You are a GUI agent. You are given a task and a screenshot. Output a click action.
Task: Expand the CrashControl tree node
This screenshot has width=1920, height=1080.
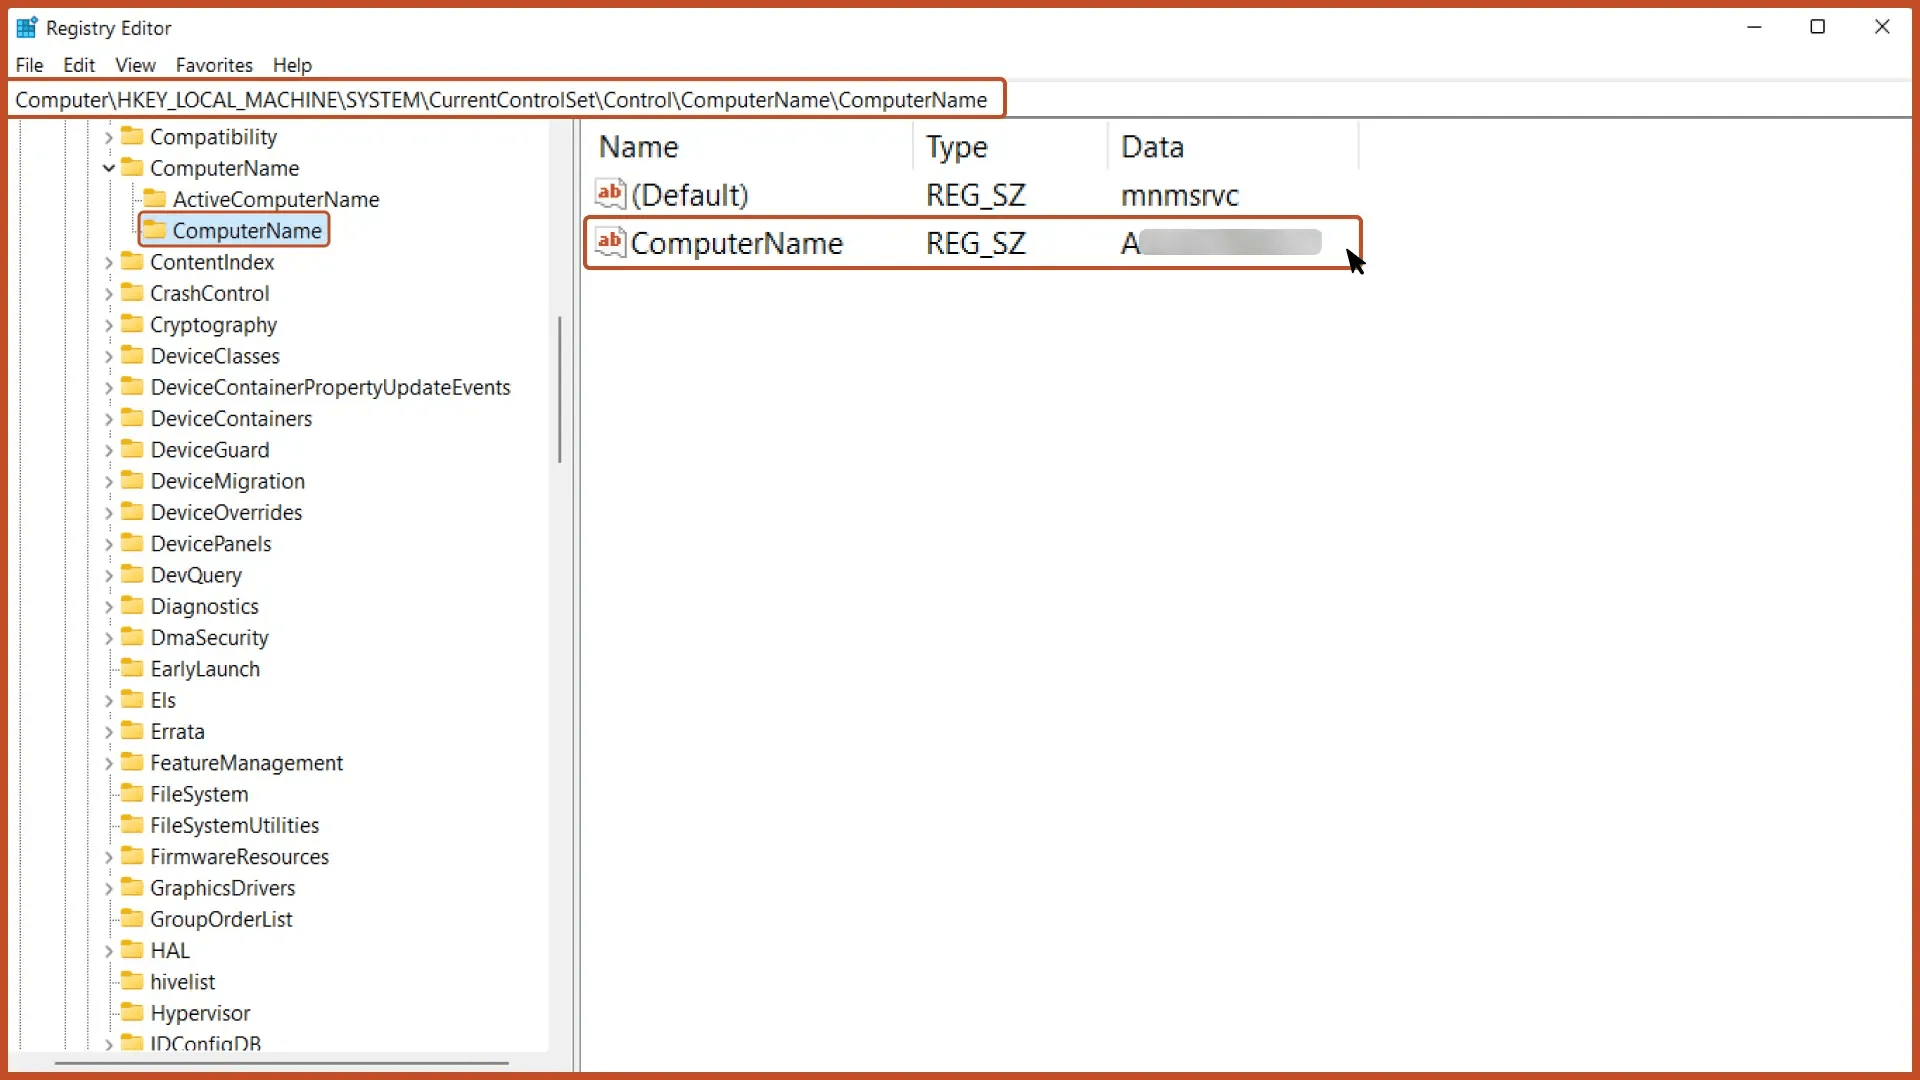107,293
